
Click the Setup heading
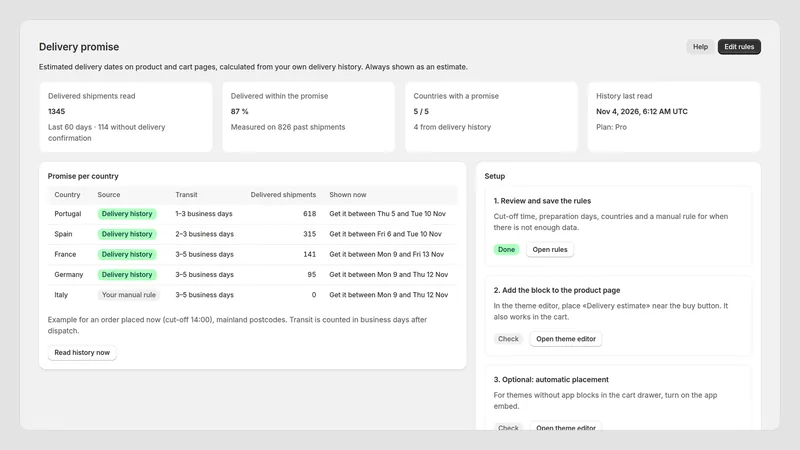click(x=494, y=176)
